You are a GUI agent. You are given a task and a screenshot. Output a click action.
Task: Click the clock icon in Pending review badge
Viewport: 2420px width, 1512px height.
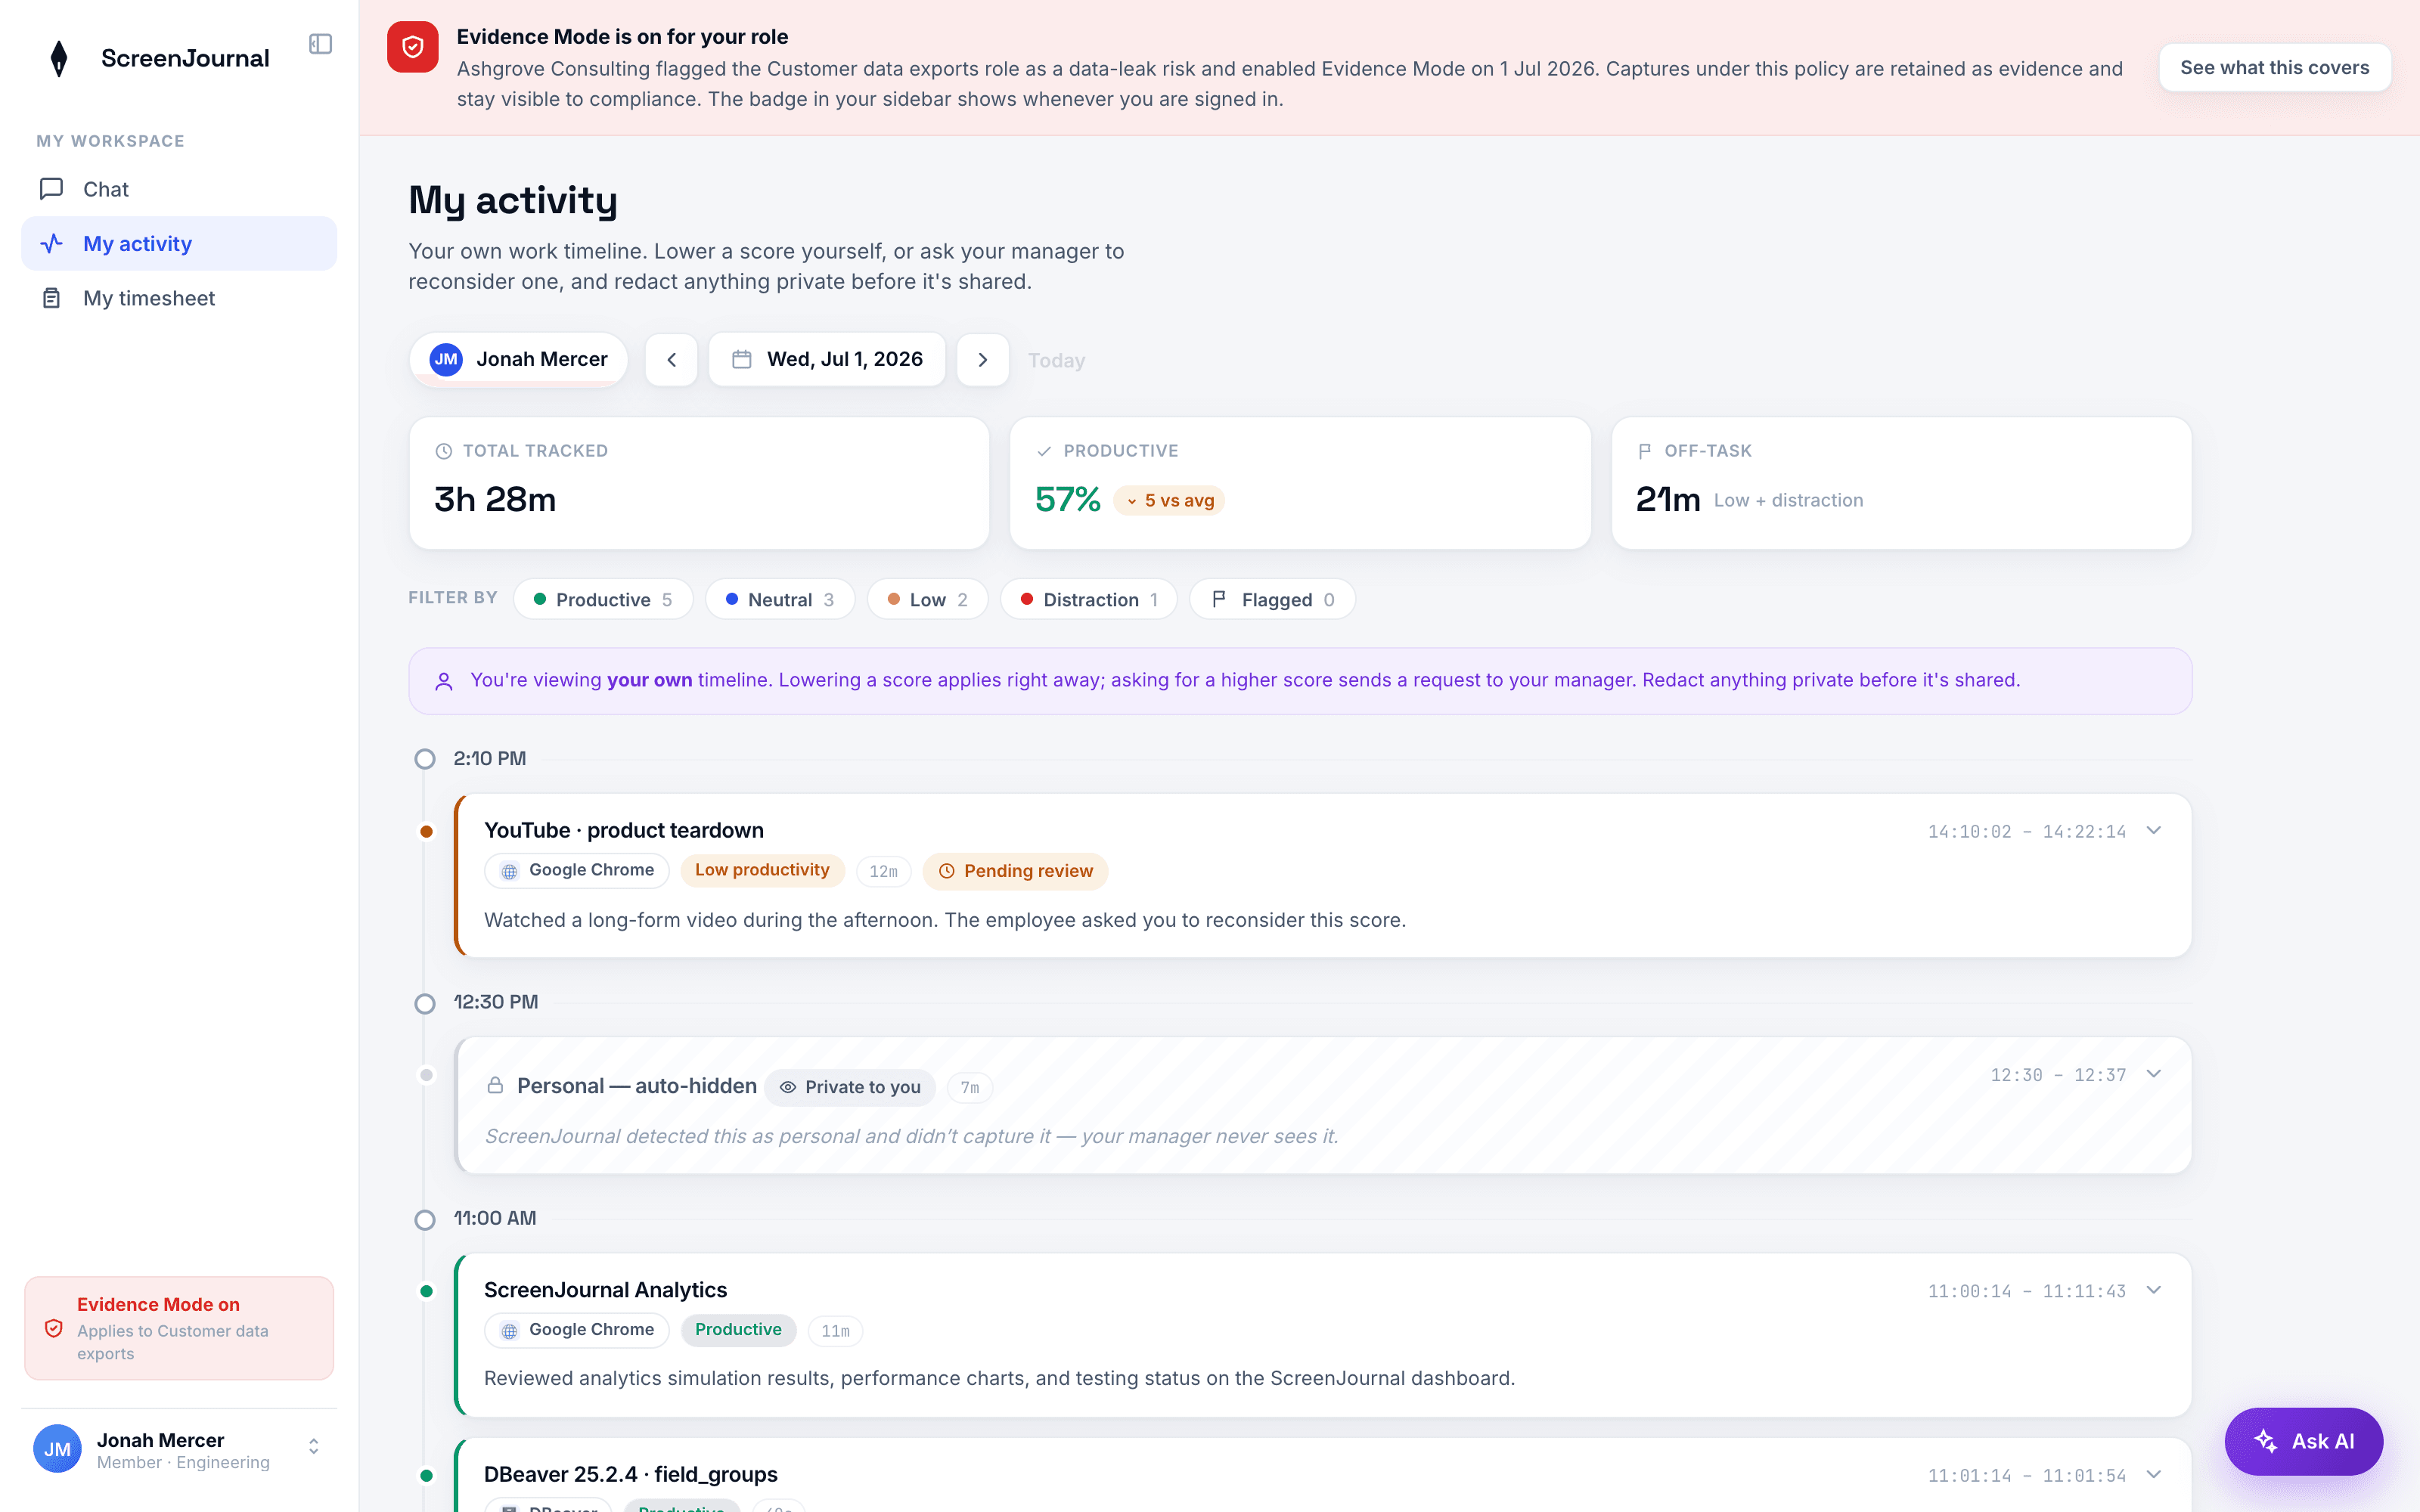click(x=946, y=871)
